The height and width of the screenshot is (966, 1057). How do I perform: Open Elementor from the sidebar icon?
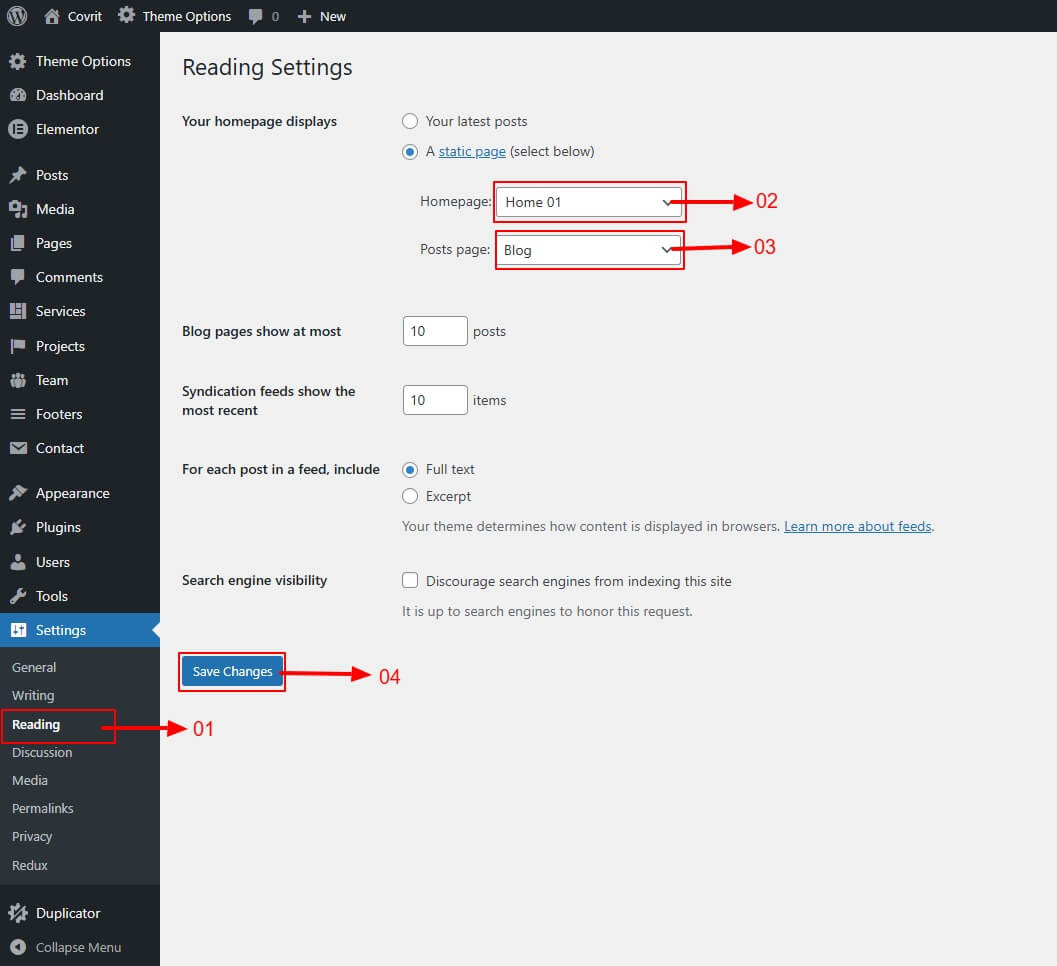(17, 129)
